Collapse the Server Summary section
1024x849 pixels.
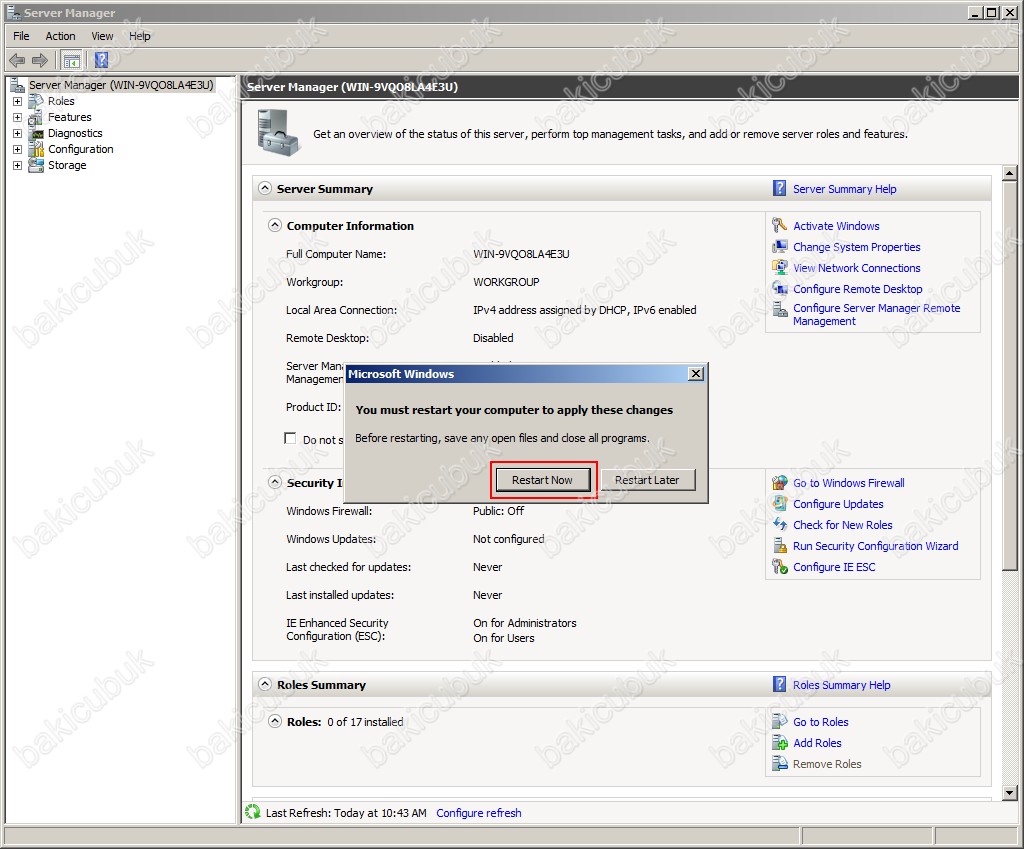[264, 188]
